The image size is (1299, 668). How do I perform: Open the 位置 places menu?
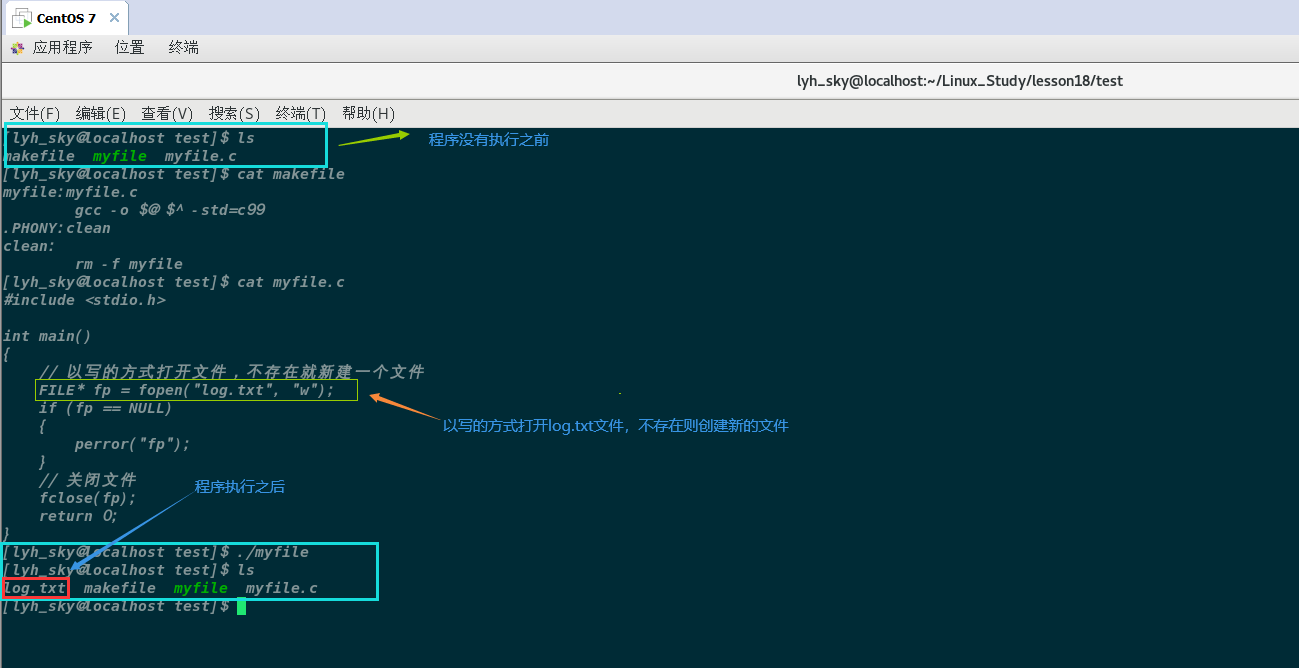point(129,47)
